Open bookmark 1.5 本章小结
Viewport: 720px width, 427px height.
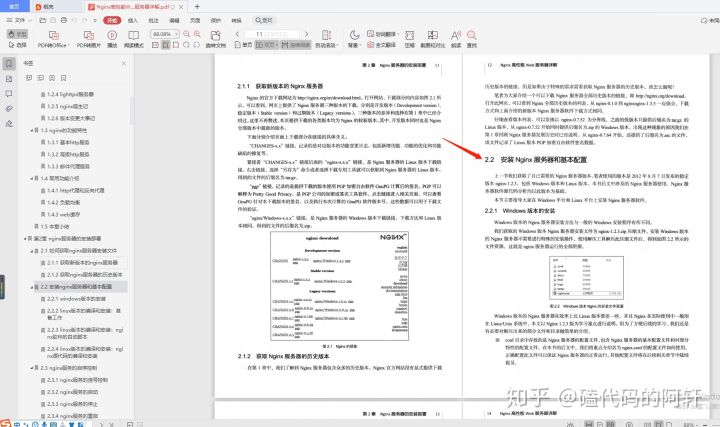click(54, 226)
